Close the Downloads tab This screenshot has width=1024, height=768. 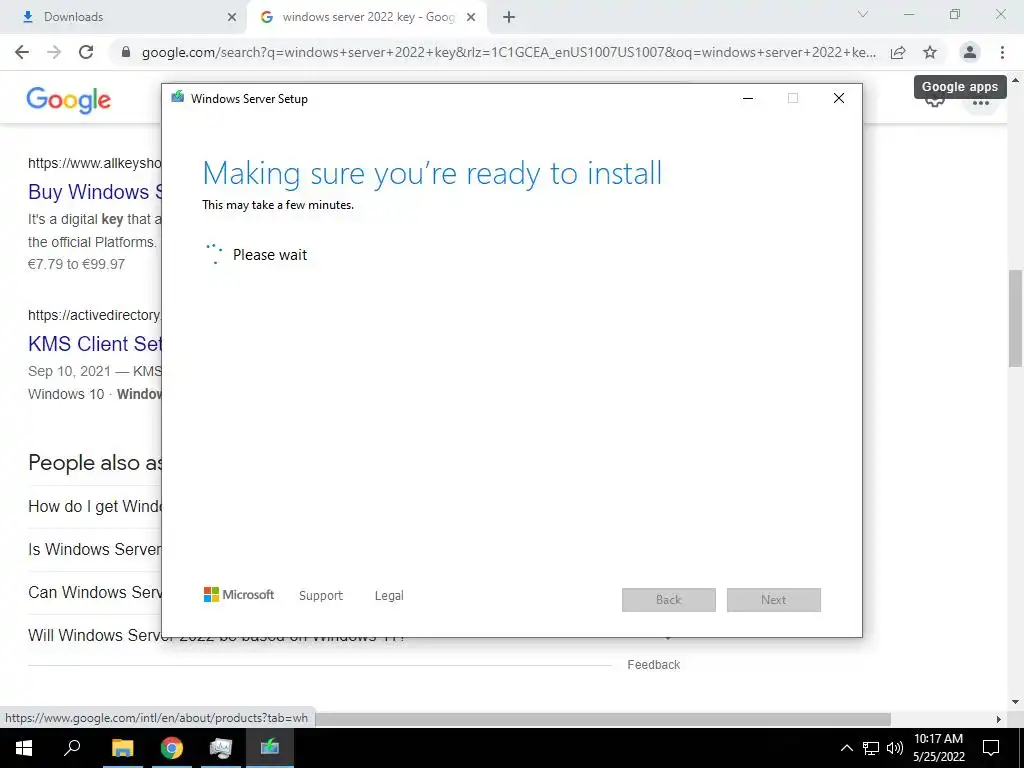coord(232,17)
